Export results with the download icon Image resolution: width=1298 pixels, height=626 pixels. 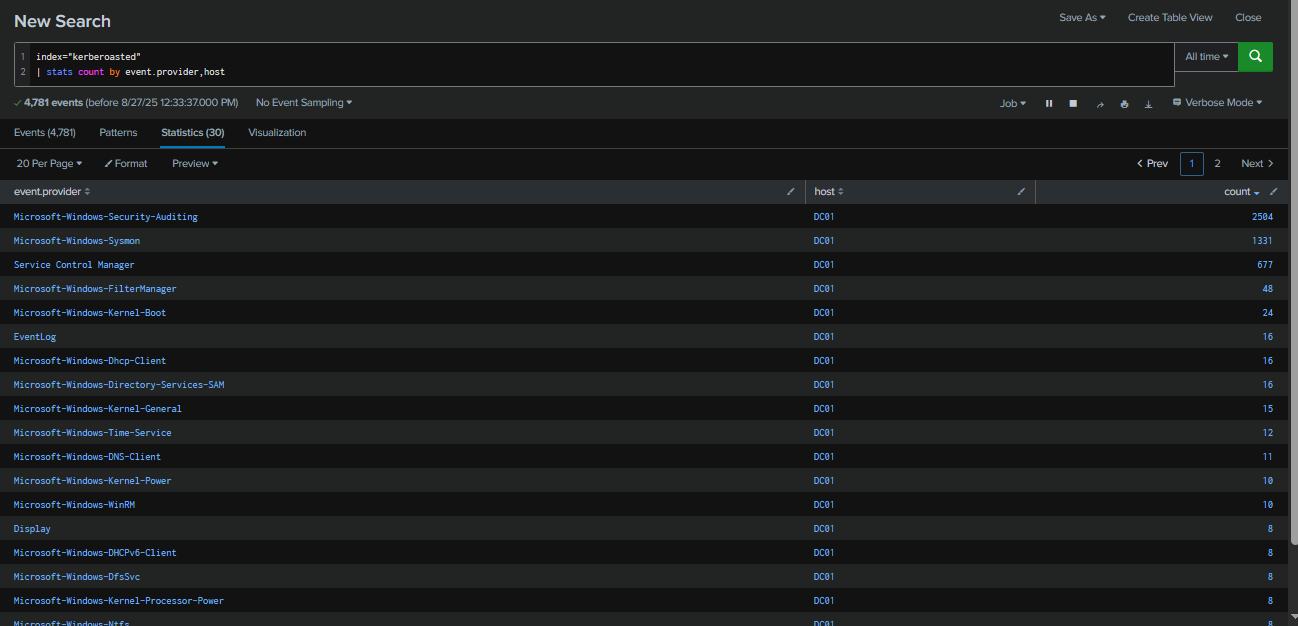click(1148, 103)
